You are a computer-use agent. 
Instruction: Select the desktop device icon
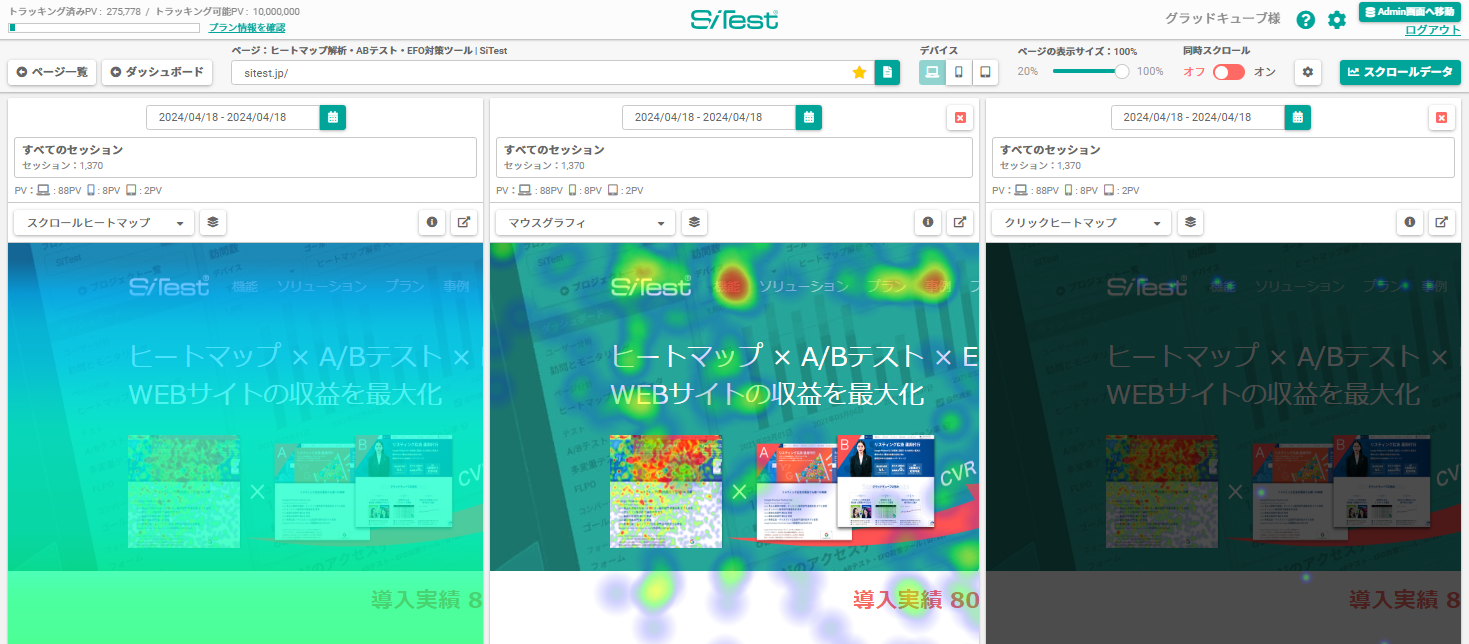tap(932, 72)
